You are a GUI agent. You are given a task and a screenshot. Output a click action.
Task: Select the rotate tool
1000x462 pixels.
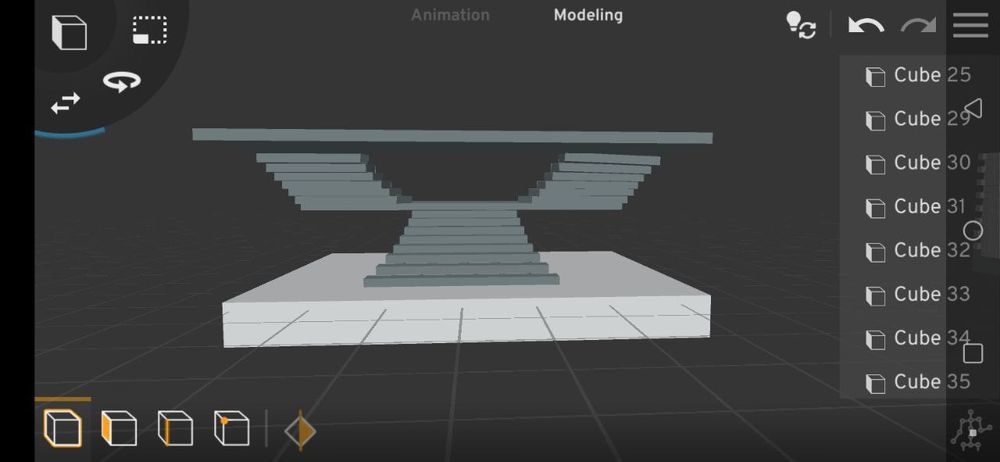click(x=121, y=82)
